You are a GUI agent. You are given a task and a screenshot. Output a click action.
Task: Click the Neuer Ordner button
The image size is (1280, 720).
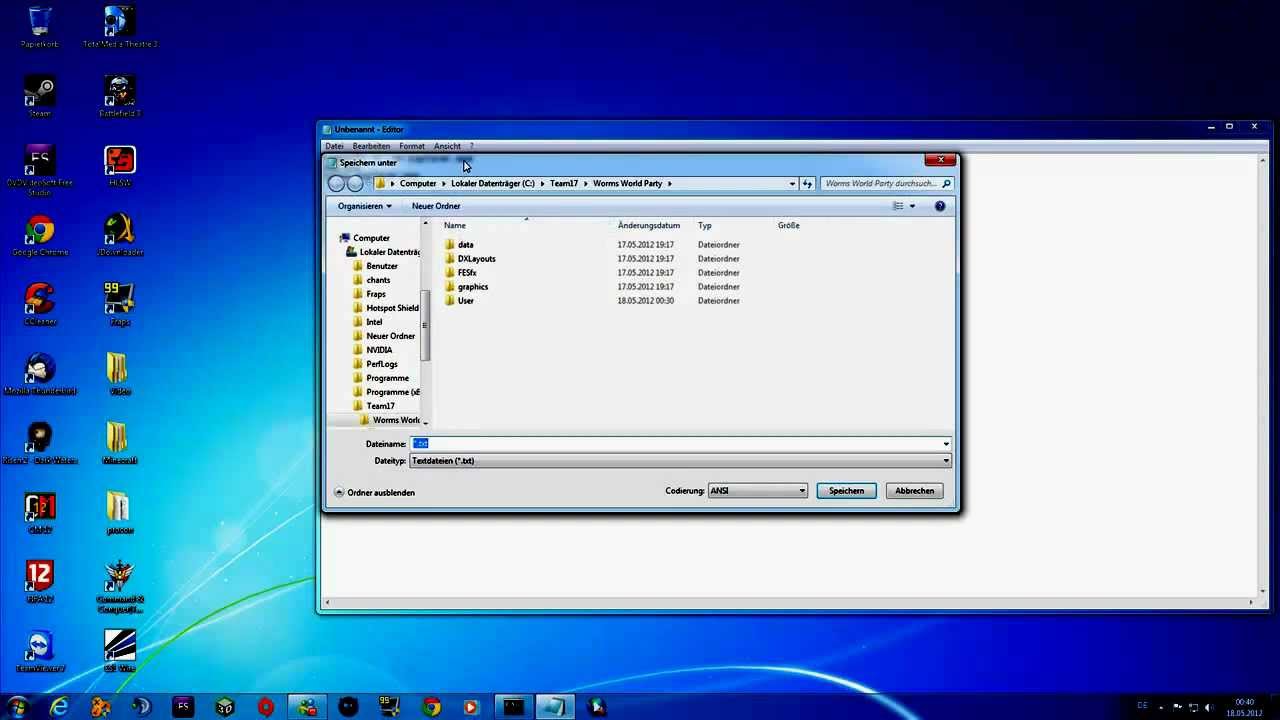pyautogui.click(x=436, y=206)
